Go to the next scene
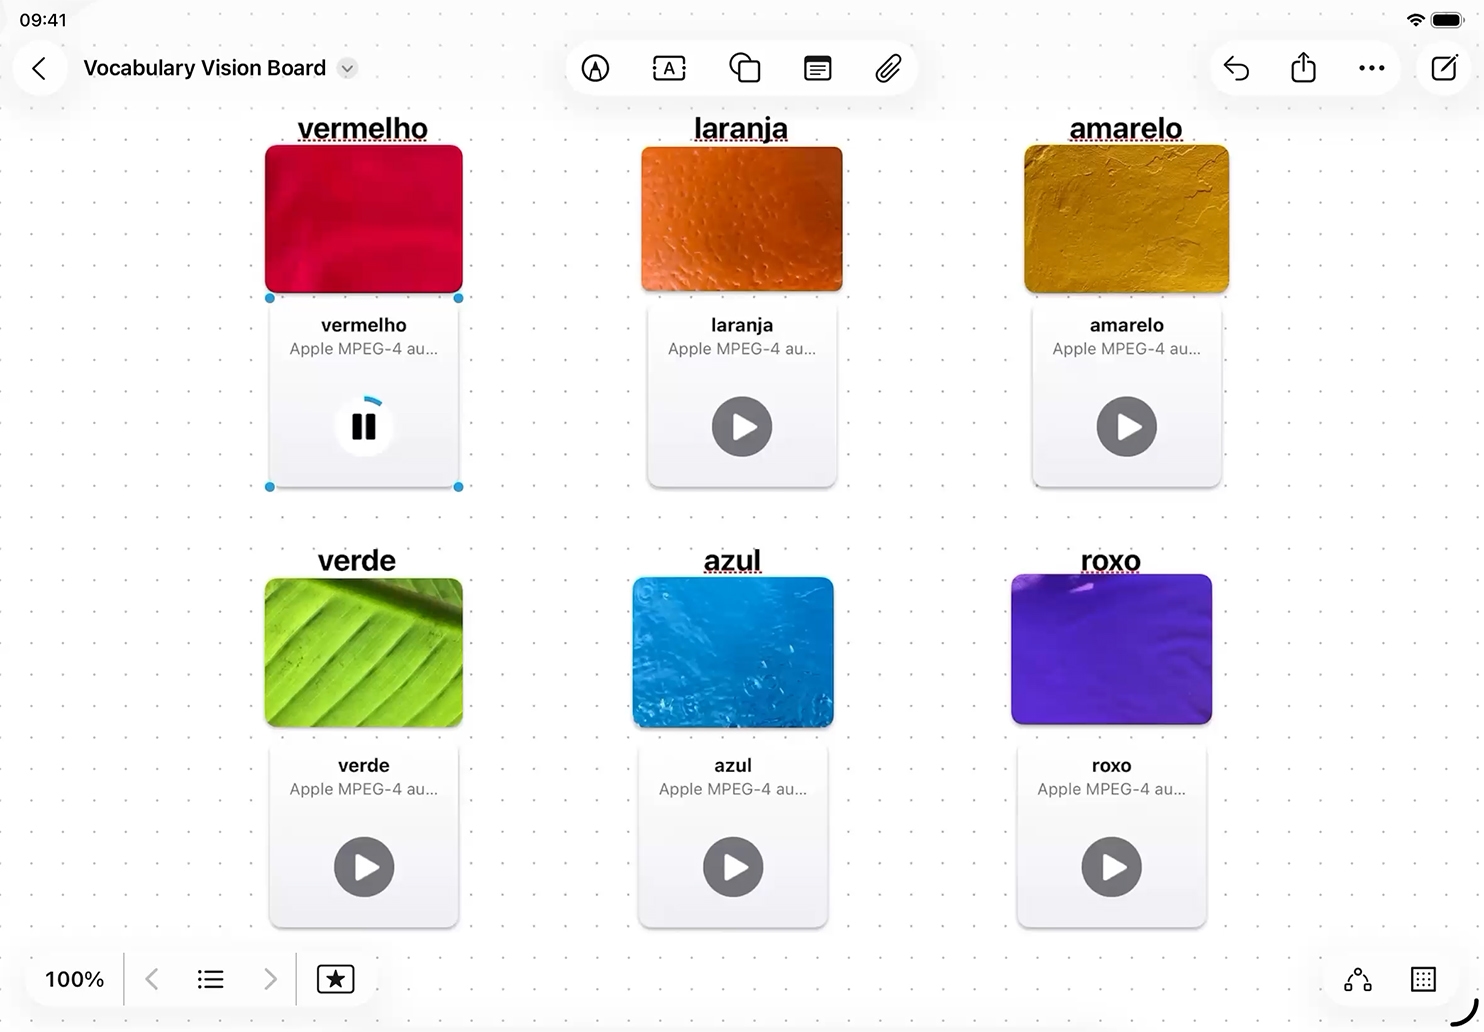Viewport: 1484px width, 1032px height. (x=270, y=979)
